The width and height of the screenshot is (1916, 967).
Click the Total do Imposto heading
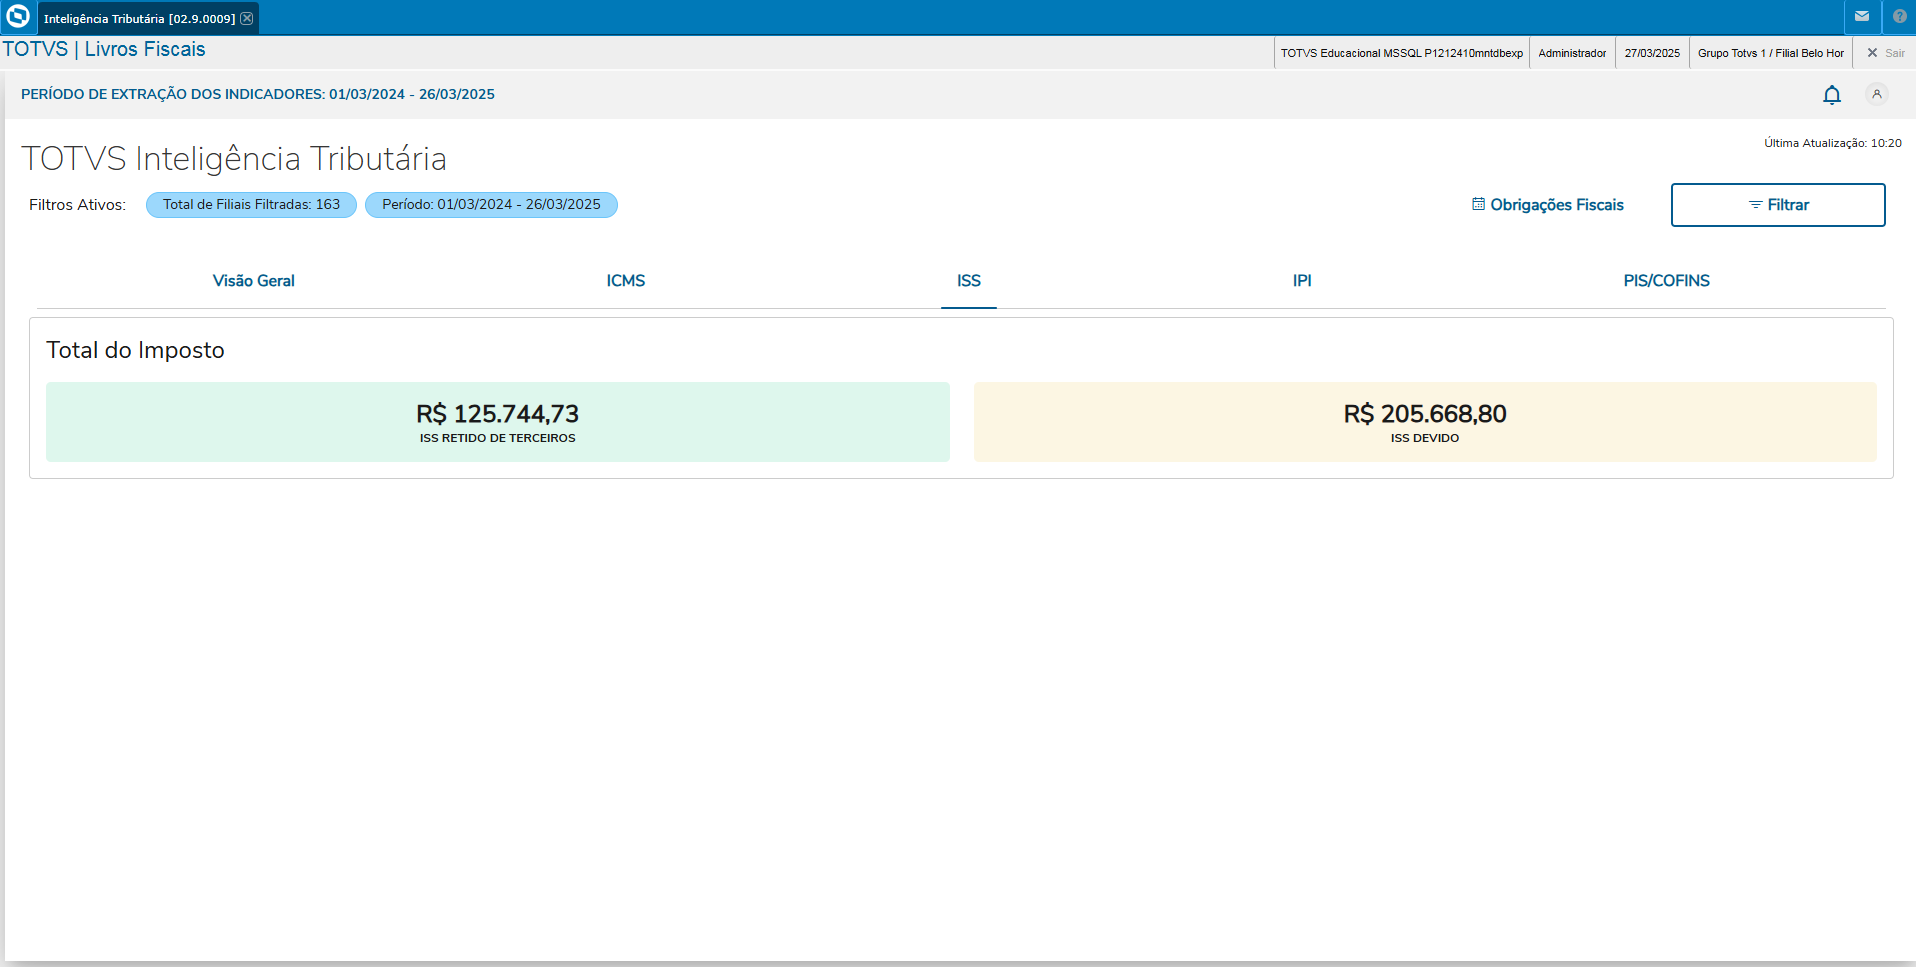[135, 350]
